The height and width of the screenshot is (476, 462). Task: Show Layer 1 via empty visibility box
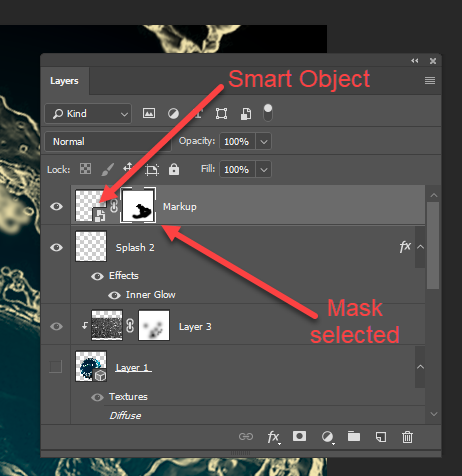pyautogui.click(x=56, y=366)
